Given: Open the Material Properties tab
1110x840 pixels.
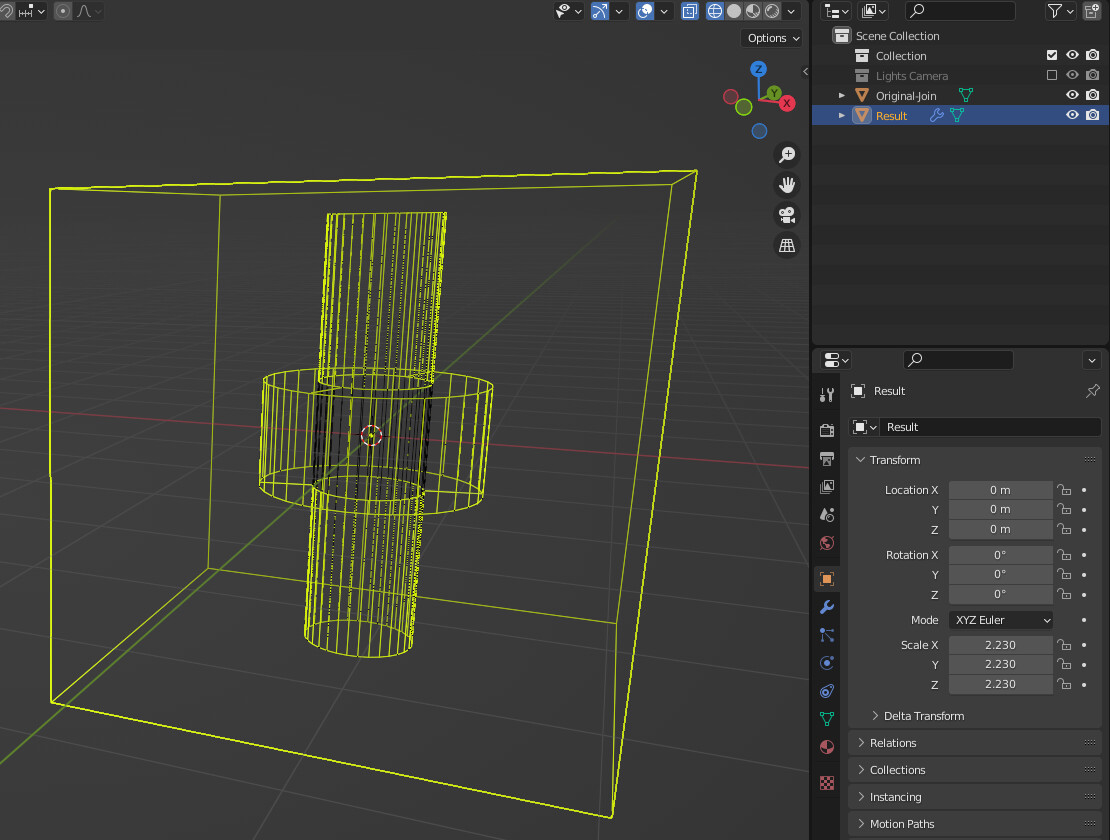Looking at the screenshot, I should [826, 747].
